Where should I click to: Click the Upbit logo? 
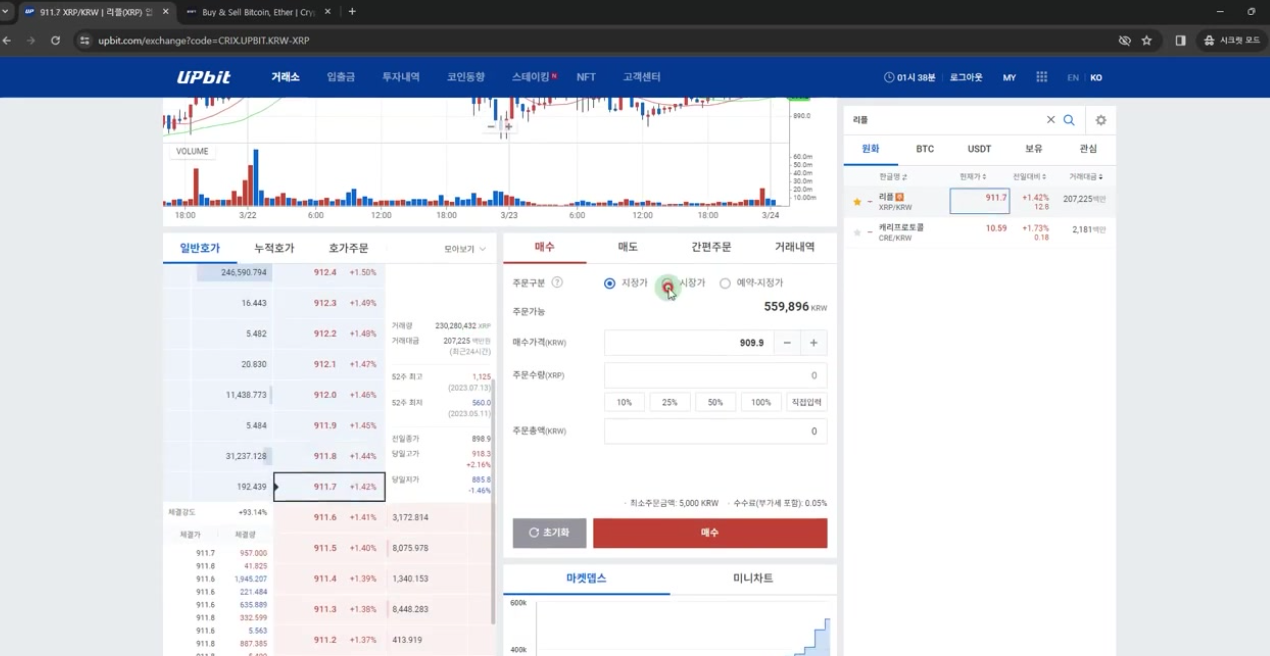(204, 77)
